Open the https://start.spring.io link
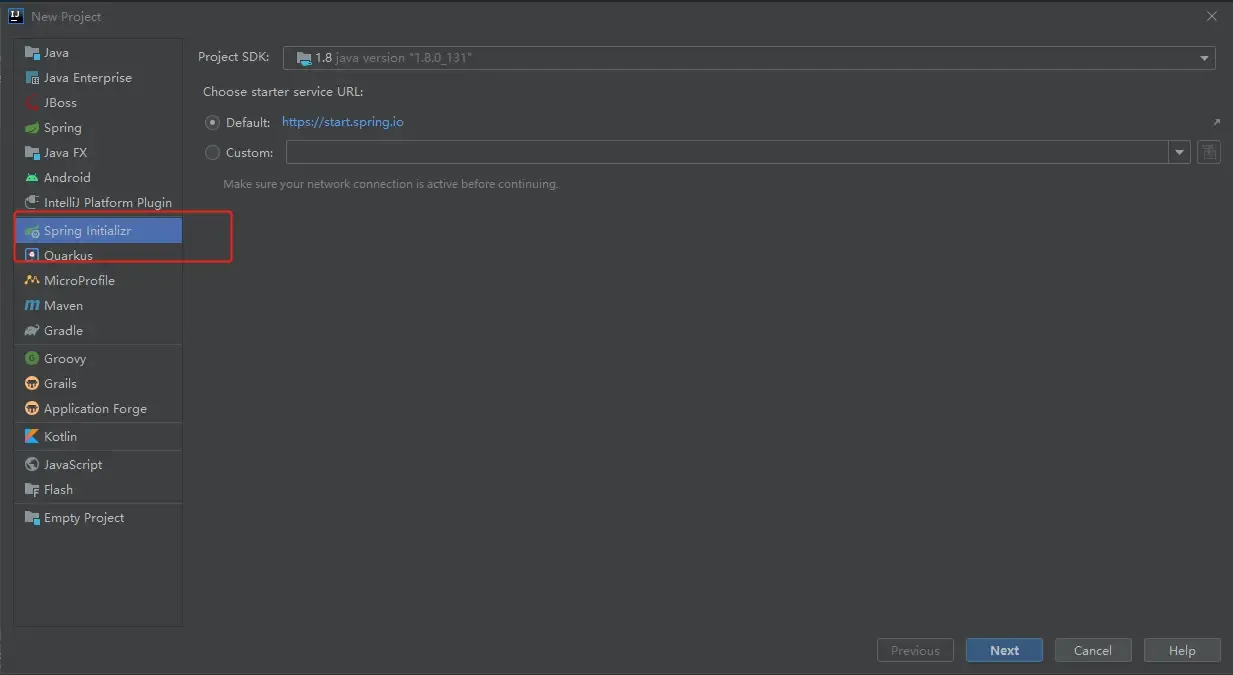 (343, 121)
